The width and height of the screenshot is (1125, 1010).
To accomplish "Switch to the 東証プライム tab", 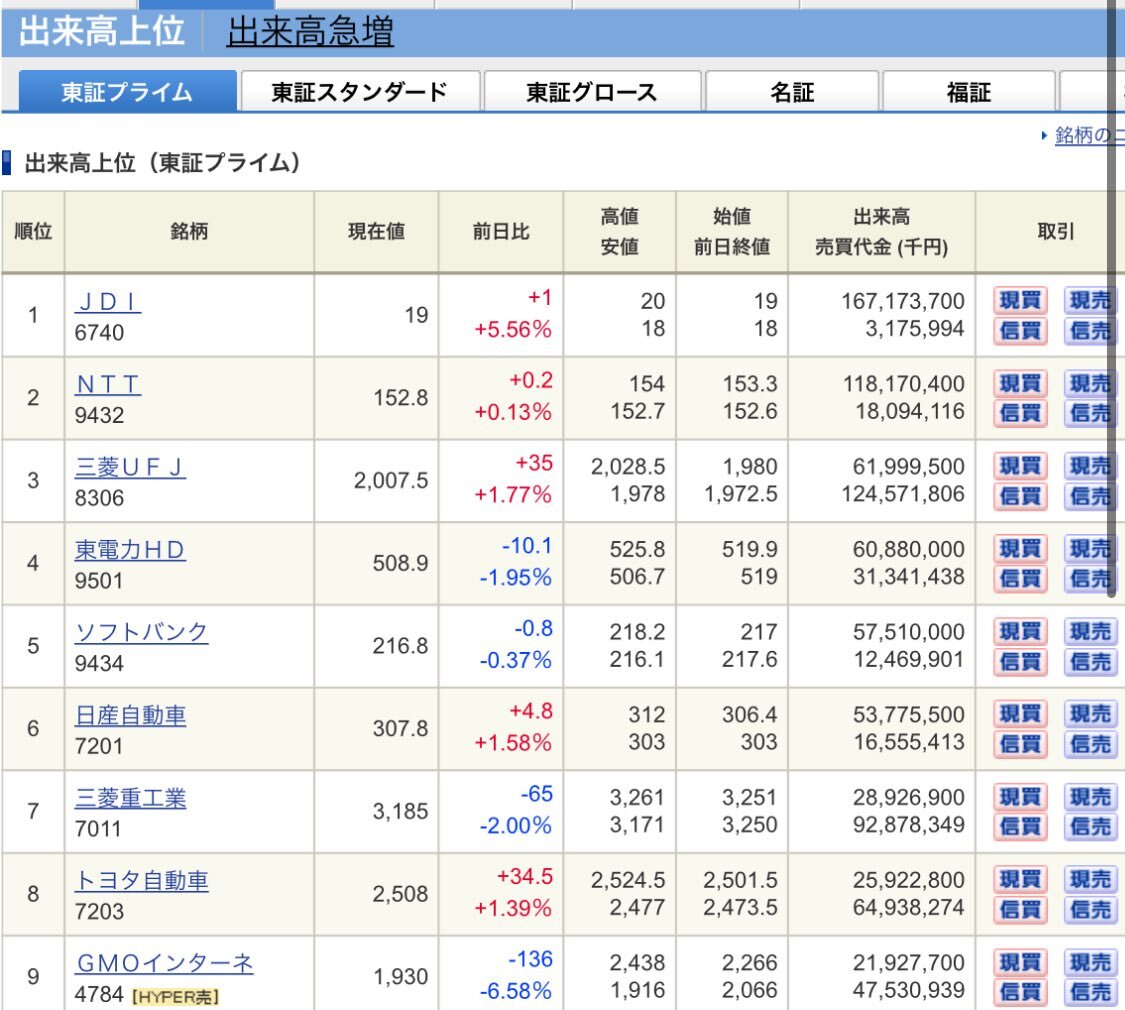I will [x=127, y=92].
